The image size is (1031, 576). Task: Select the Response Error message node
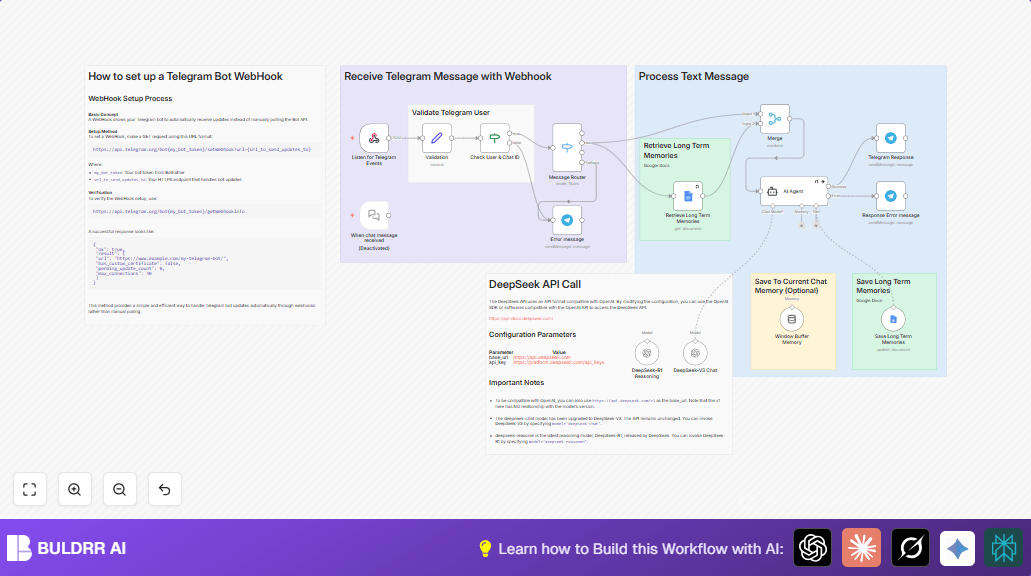point(890,196)
